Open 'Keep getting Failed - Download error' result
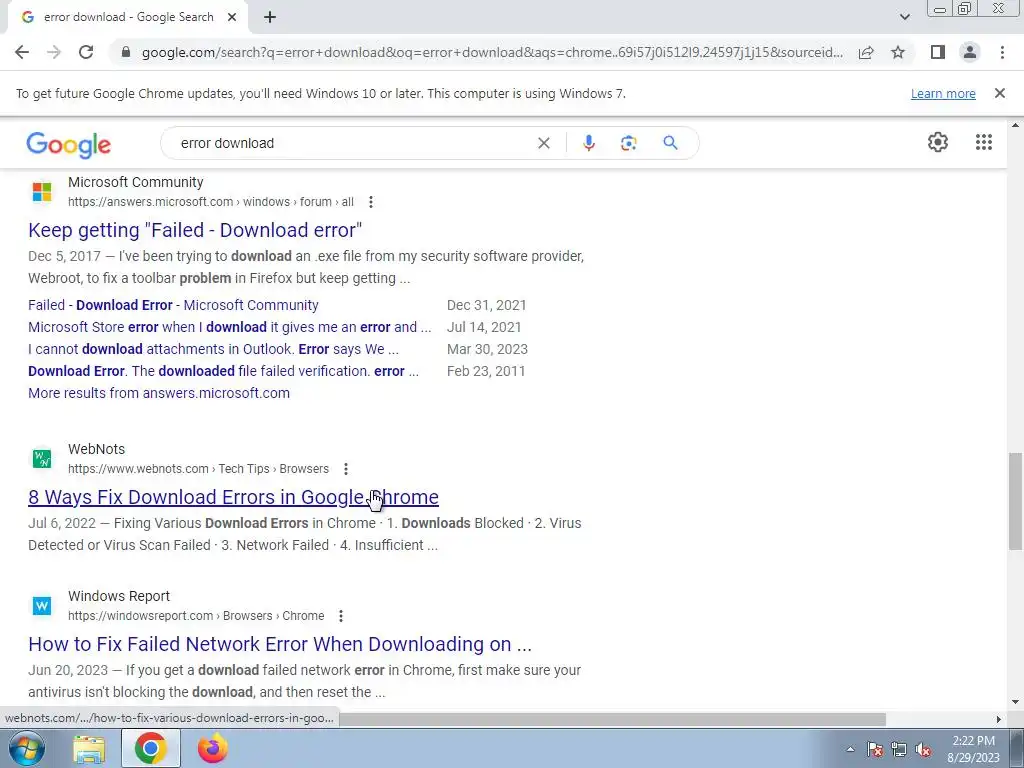The image size is (1024, 768). pos(195,230)
